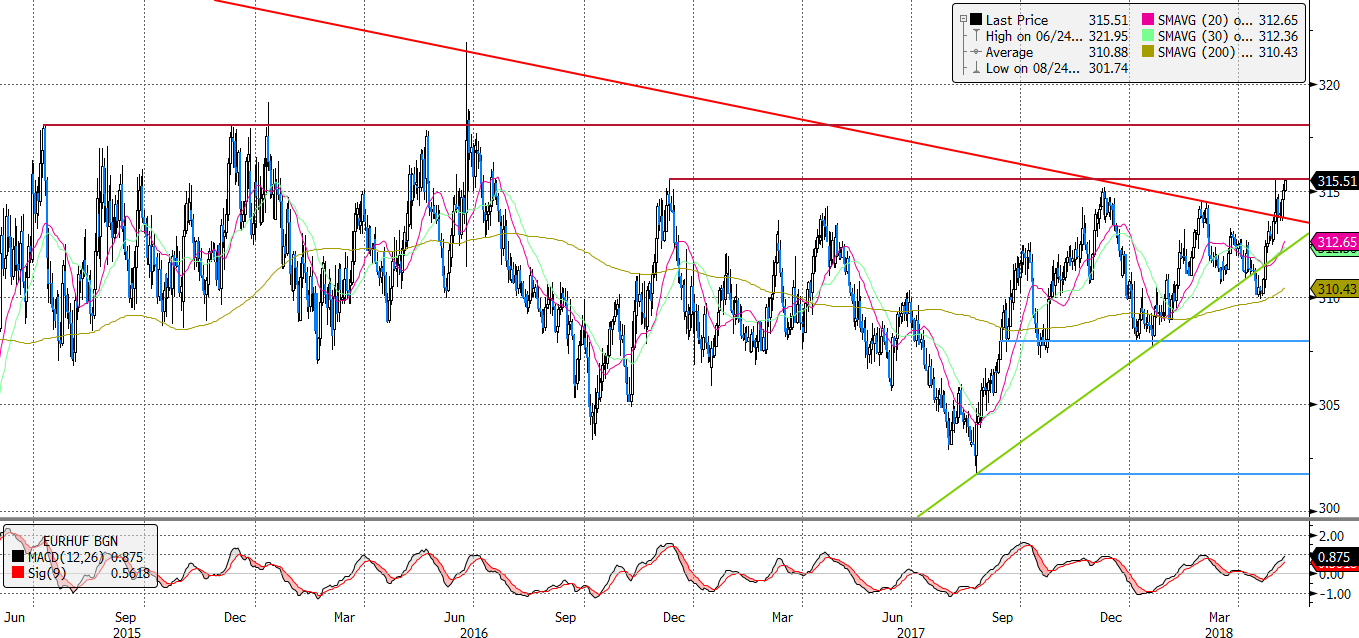Collapse the Last Price legend tree
The height and width of the screenshot is (638, 1359).
[961, 19]
